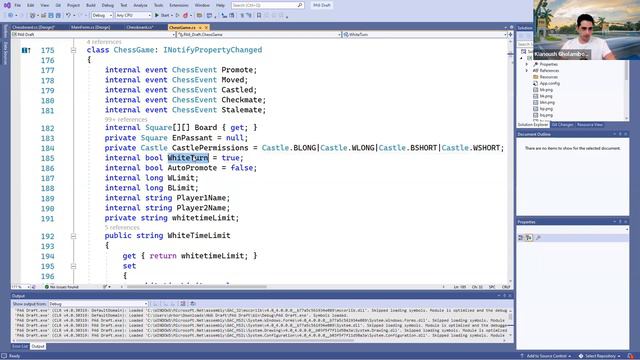640x360 pixels.
Task: Open the WhiteTurn member navigation dropdown
Action: coord(424,35)
